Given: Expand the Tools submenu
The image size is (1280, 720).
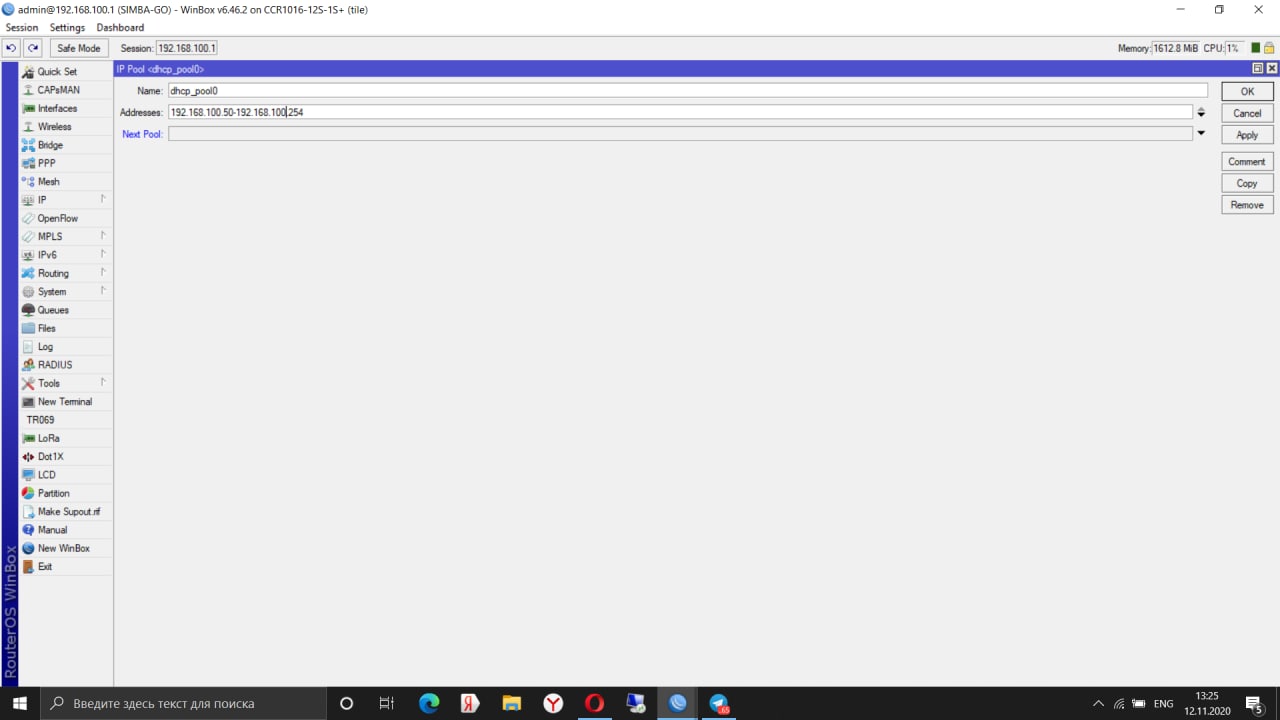Looking at the screenshot, I should pos(66,383).
